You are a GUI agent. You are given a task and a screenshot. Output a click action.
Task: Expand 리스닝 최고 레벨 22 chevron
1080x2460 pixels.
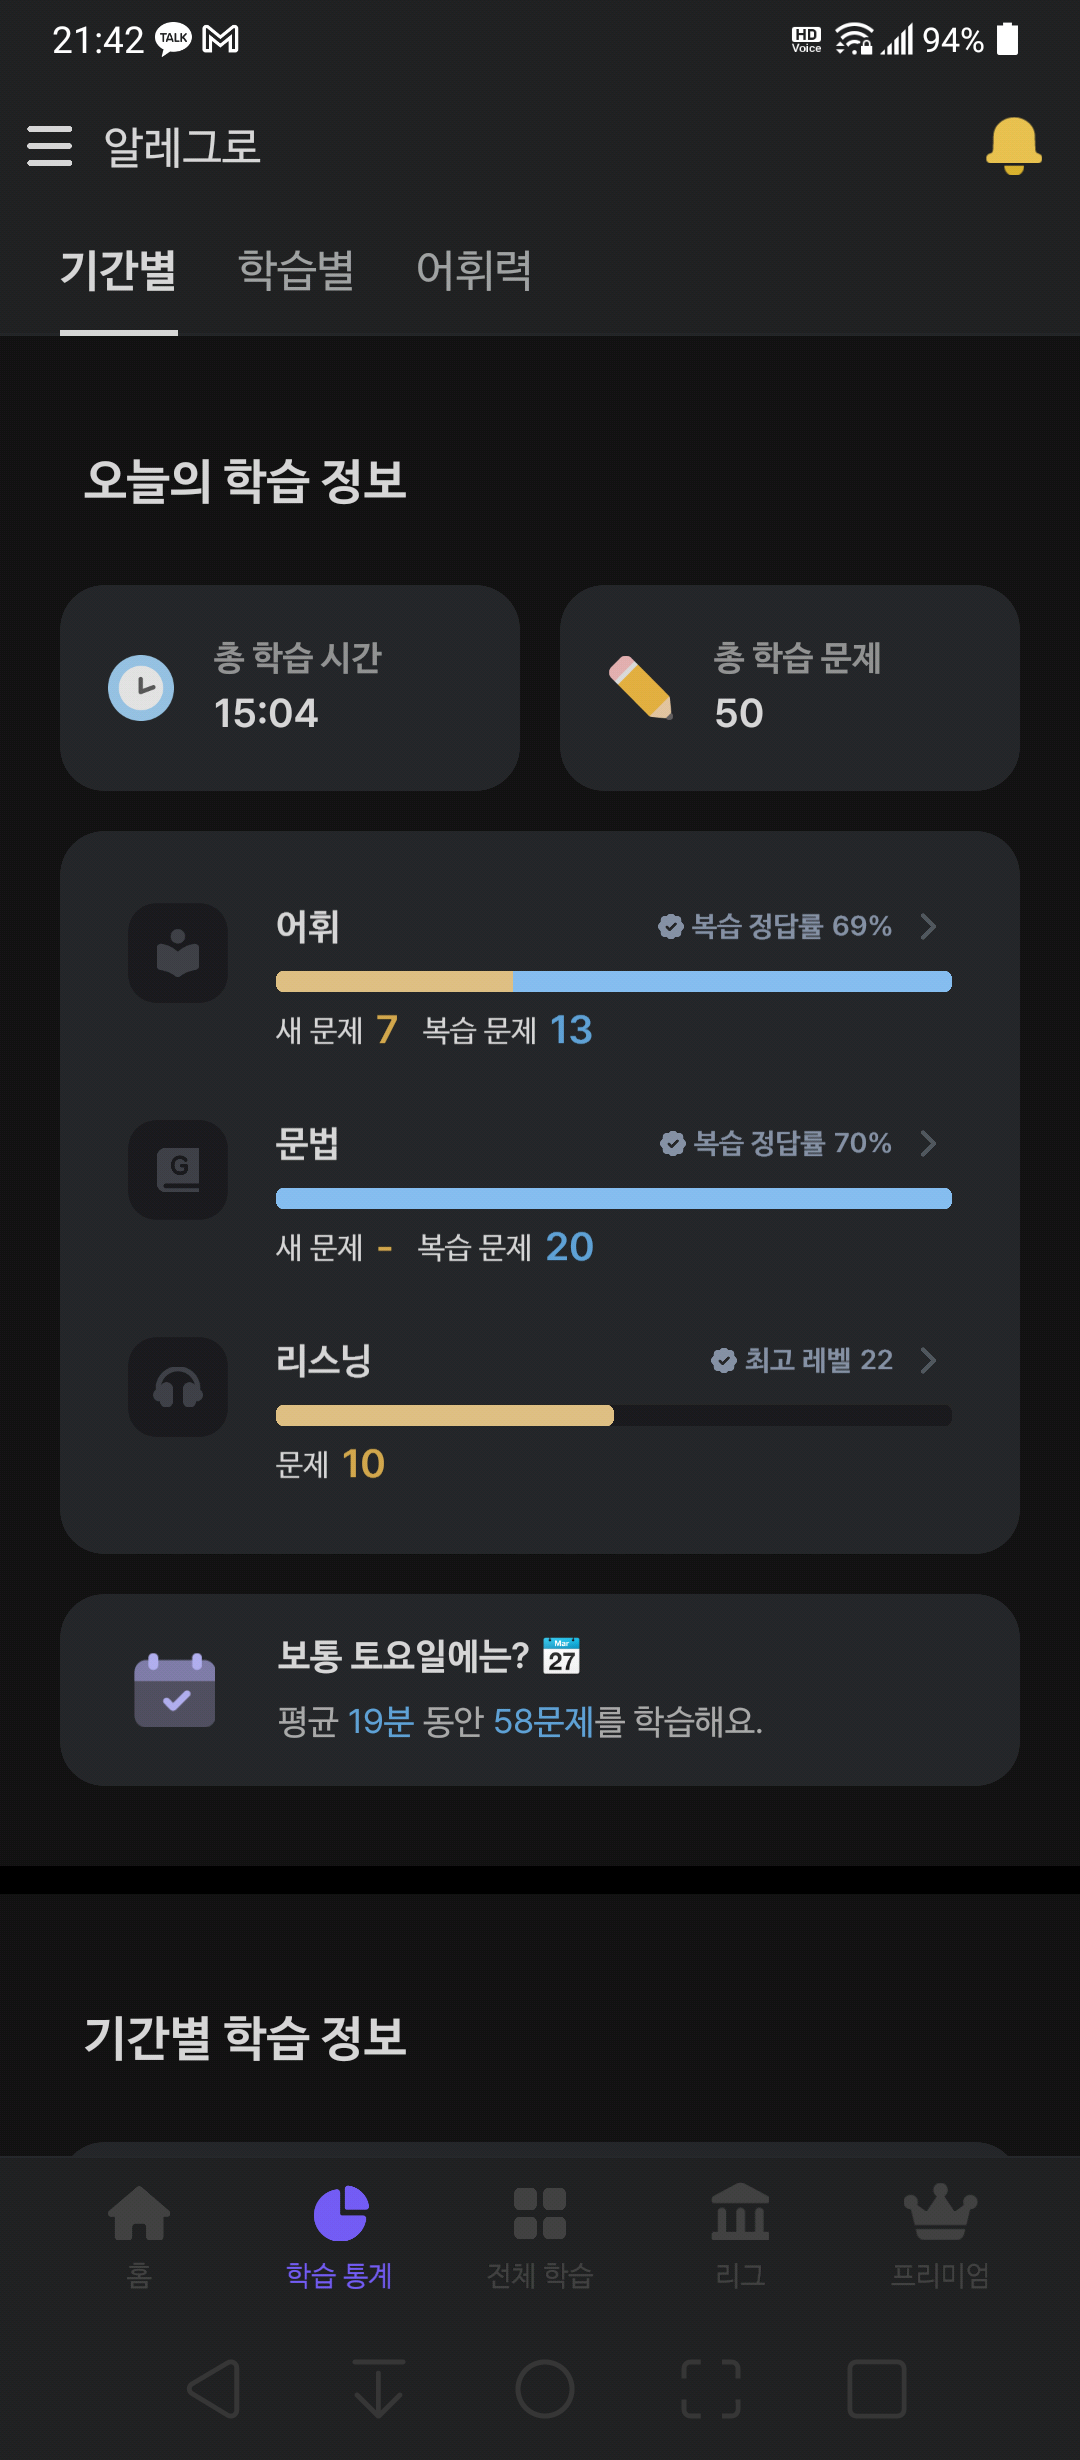(x=928, y=1360)
